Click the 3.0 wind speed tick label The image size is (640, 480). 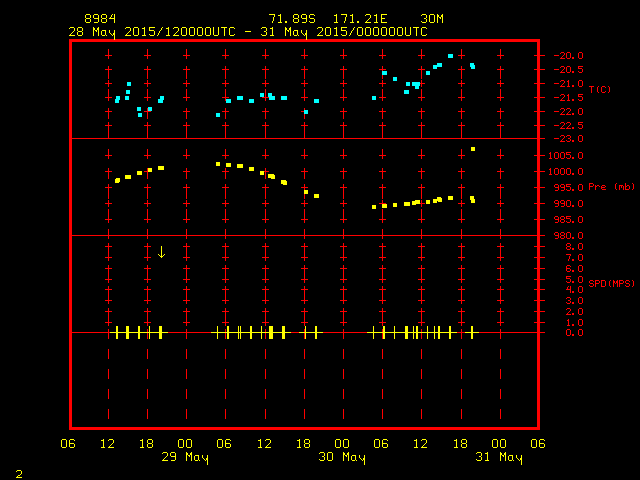[x=574, y=301]
